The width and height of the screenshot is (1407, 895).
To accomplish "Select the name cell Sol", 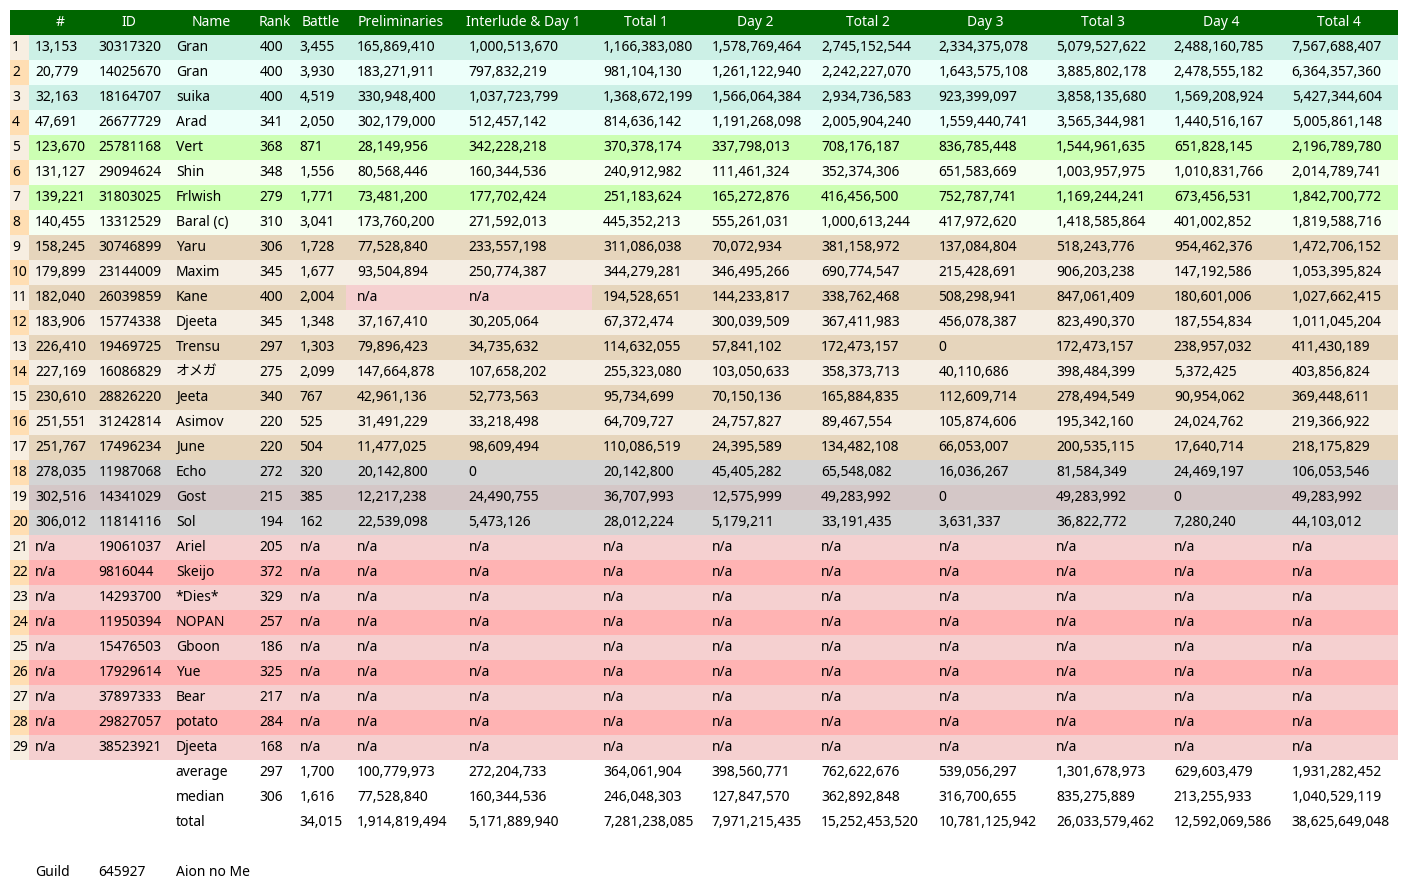I will tap(186, 521).
